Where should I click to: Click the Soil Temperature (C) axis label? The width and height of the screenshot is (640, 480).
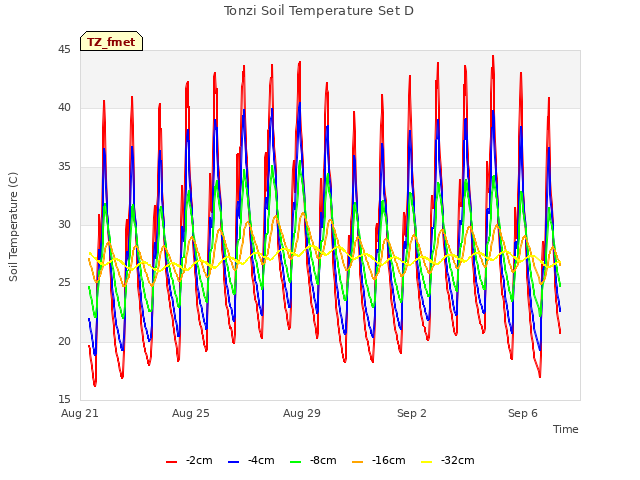13,227
